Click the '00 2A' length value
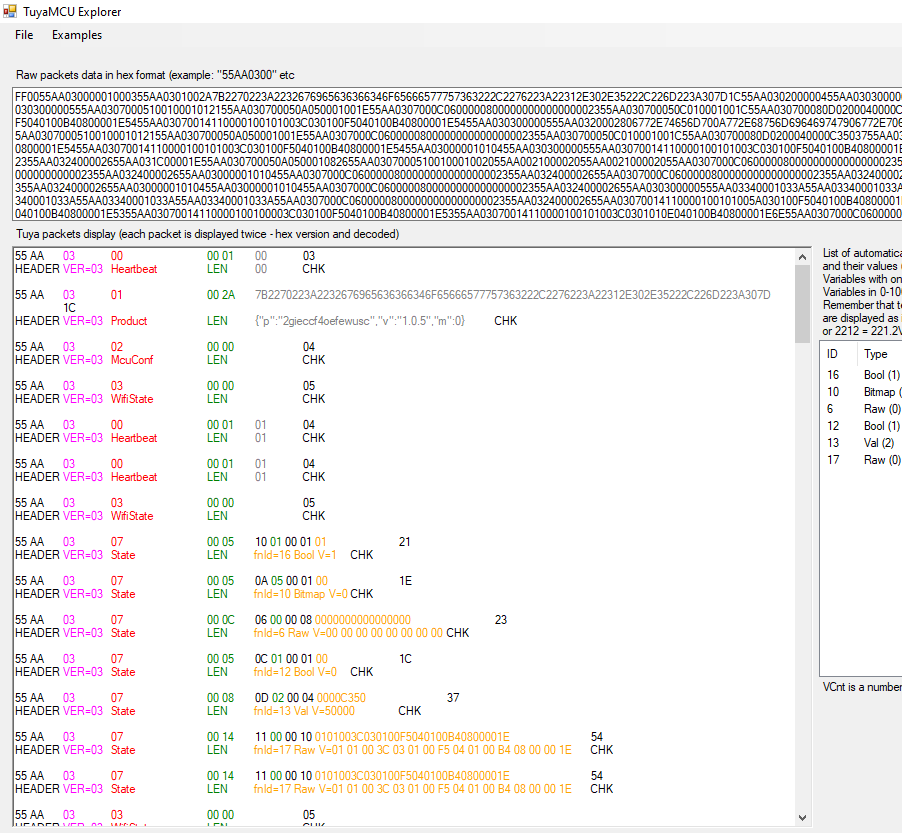 [x=221, y=295]
